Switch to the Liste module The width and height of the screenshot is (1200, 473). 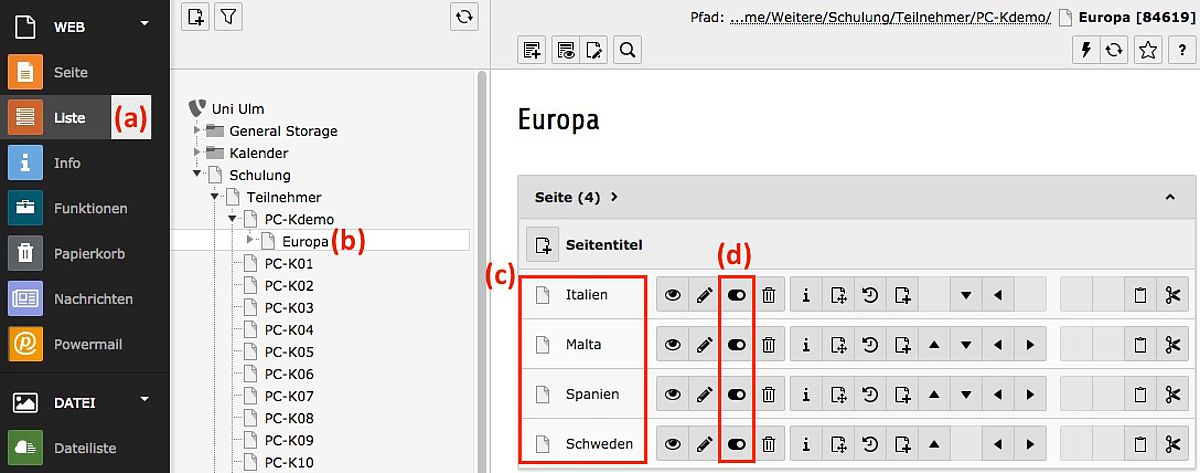tap(71, 118)
